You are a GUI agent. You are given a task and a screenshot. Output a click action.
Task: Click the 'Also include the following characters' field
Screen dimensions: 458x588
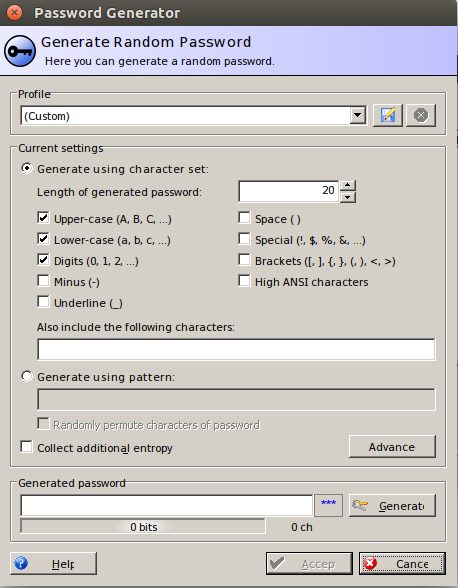point(236,349)
